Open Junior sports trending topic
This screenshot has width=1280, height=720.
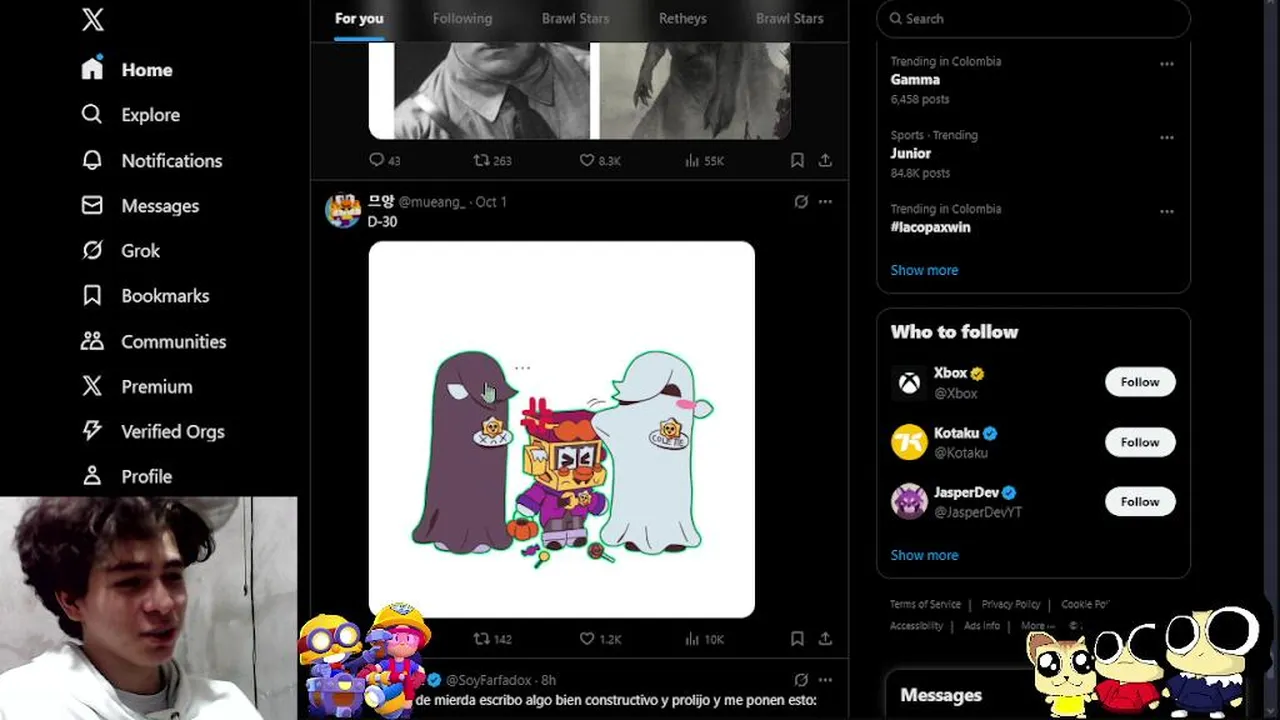point(910,153)
